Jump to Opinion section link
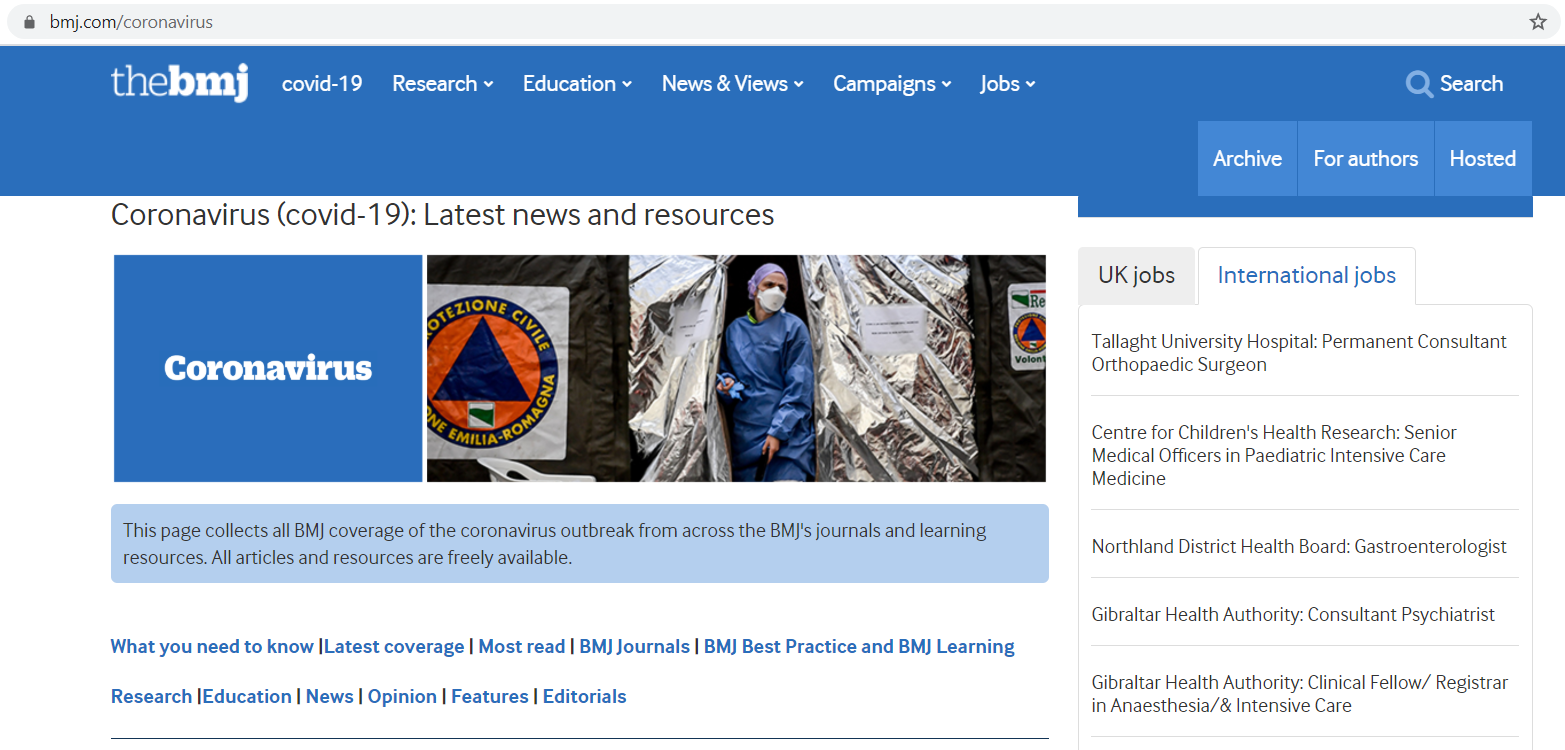The height and width of the screenshot is (750, 1565). point(402,697)
